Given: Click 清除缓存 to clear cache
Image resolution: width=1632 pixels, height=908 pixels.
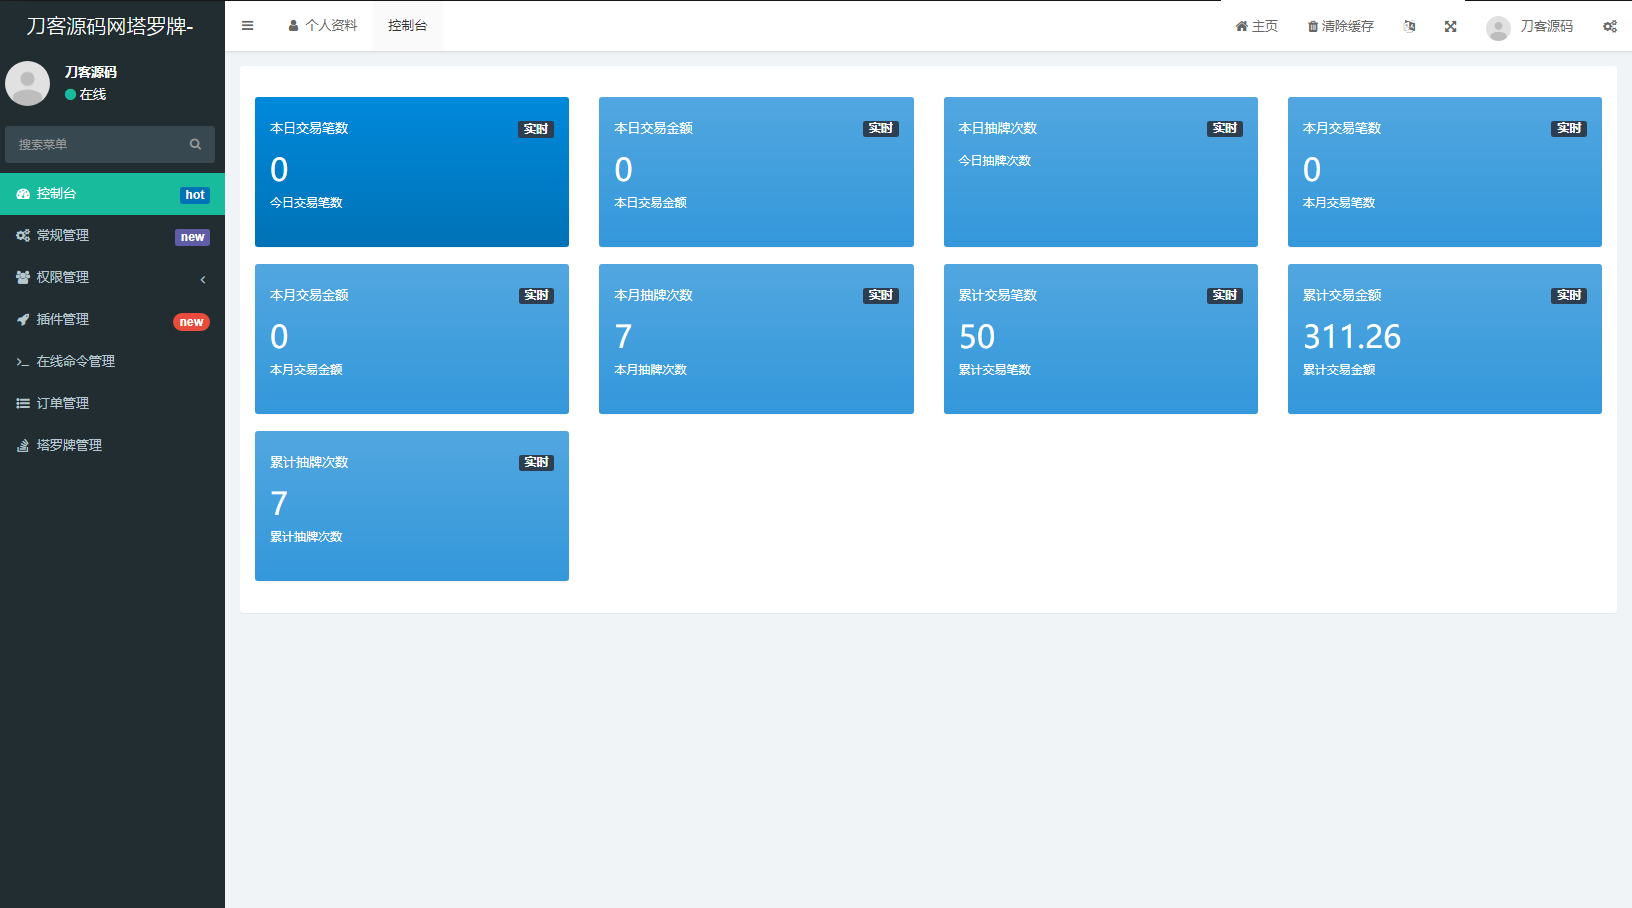Looking at the screenshot, I should (1340, 26).
